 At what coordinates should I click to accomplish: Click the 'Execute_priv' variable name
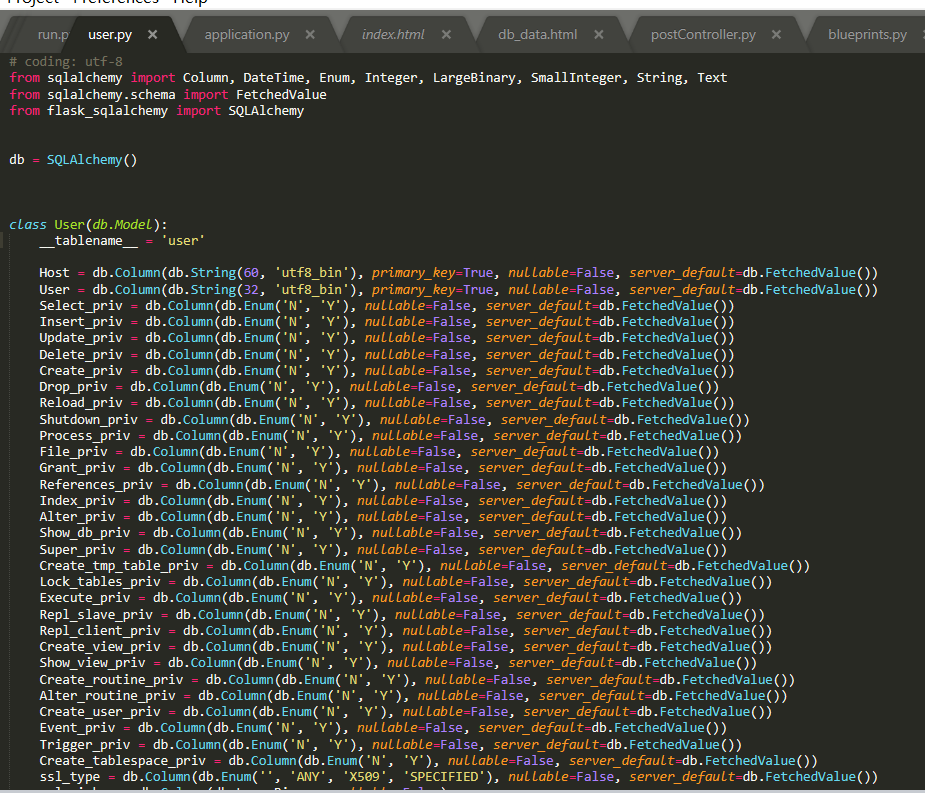coord(84,598)
